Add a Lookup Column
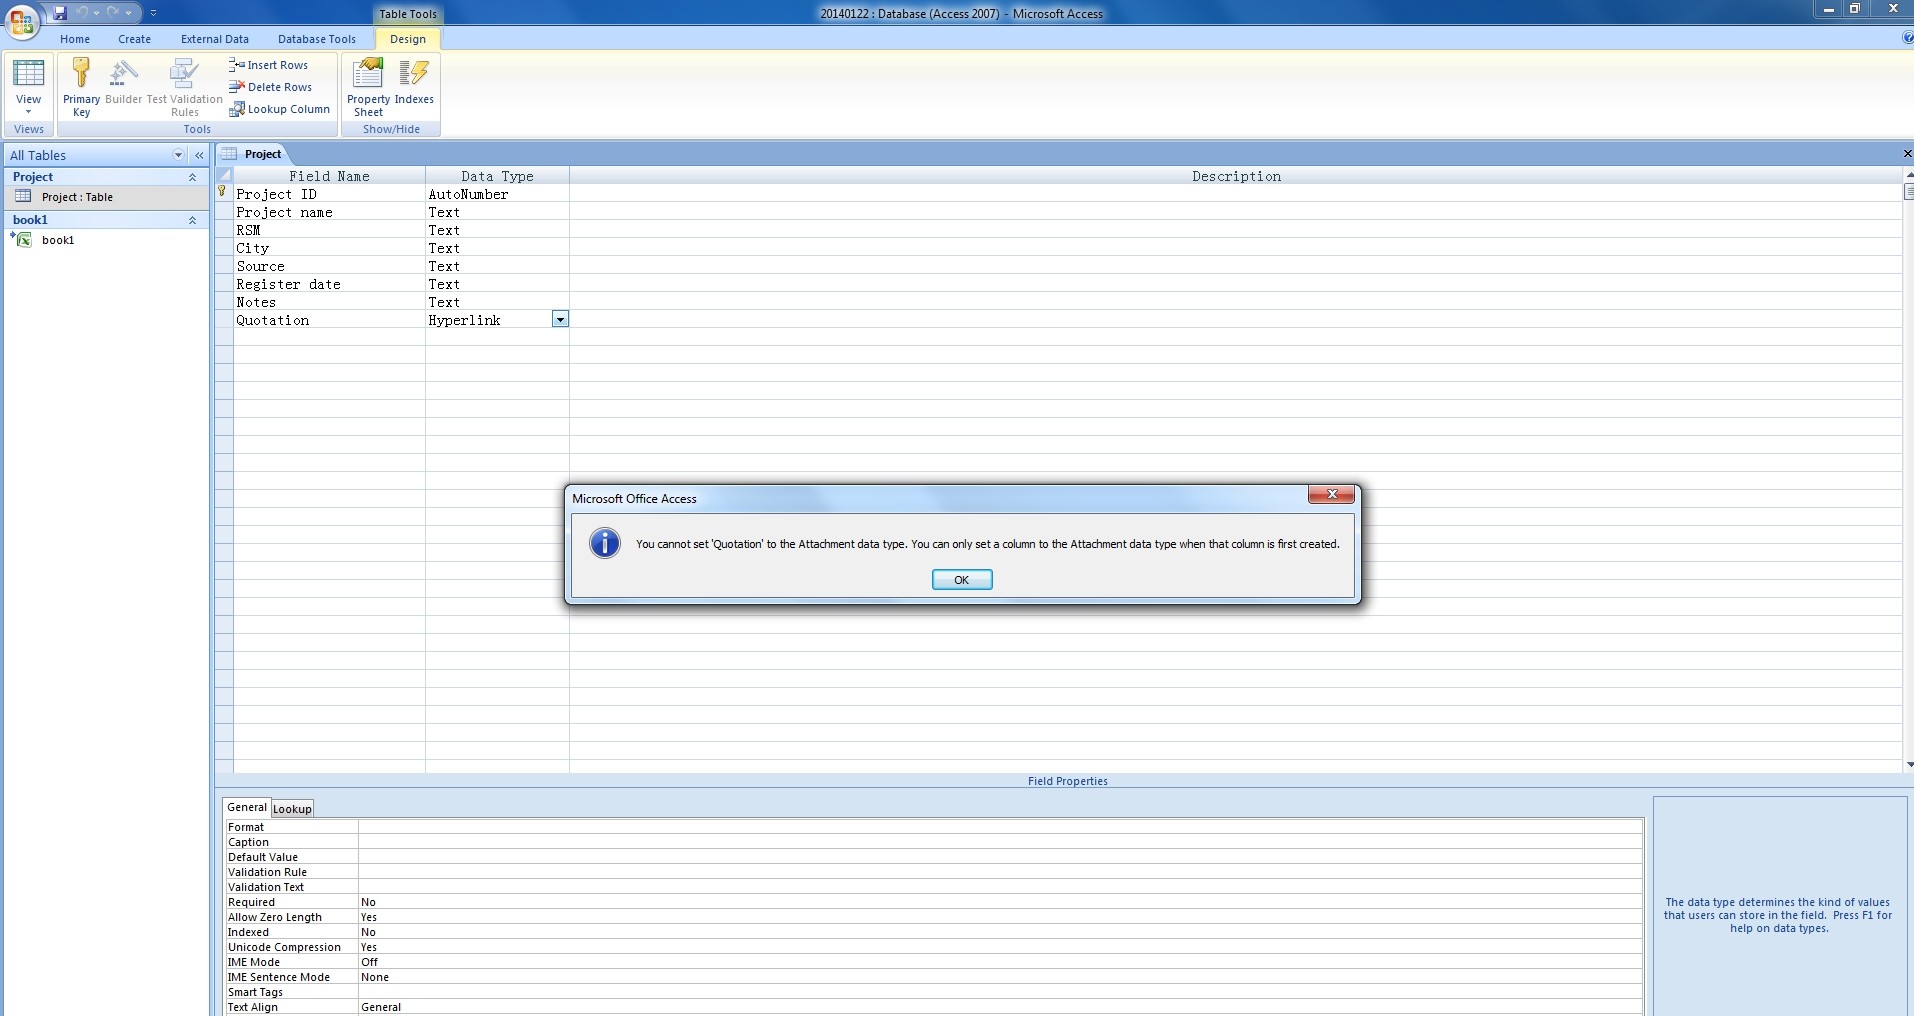Viewport: 1914px width, 1016px height. click(279, 109)
